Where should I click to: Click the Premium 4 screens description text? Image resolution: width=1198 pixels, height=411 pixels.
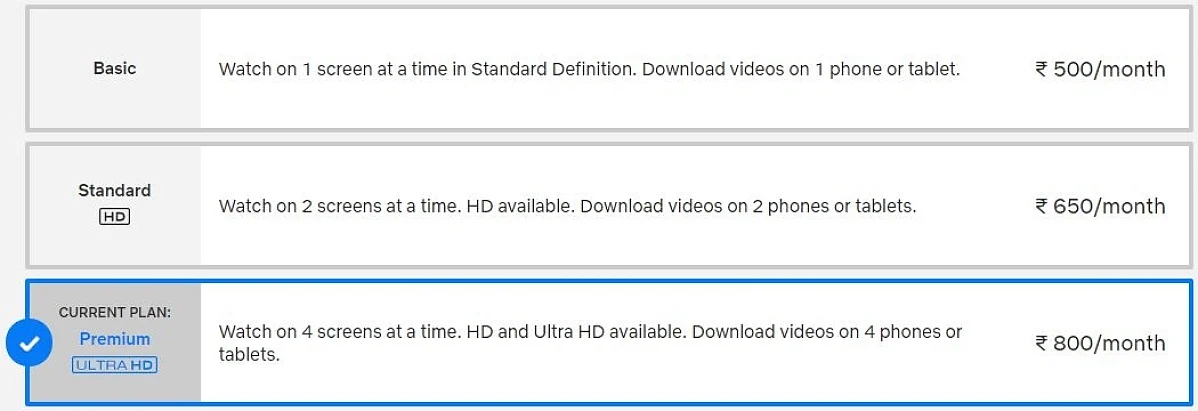(x=591, y=343)
